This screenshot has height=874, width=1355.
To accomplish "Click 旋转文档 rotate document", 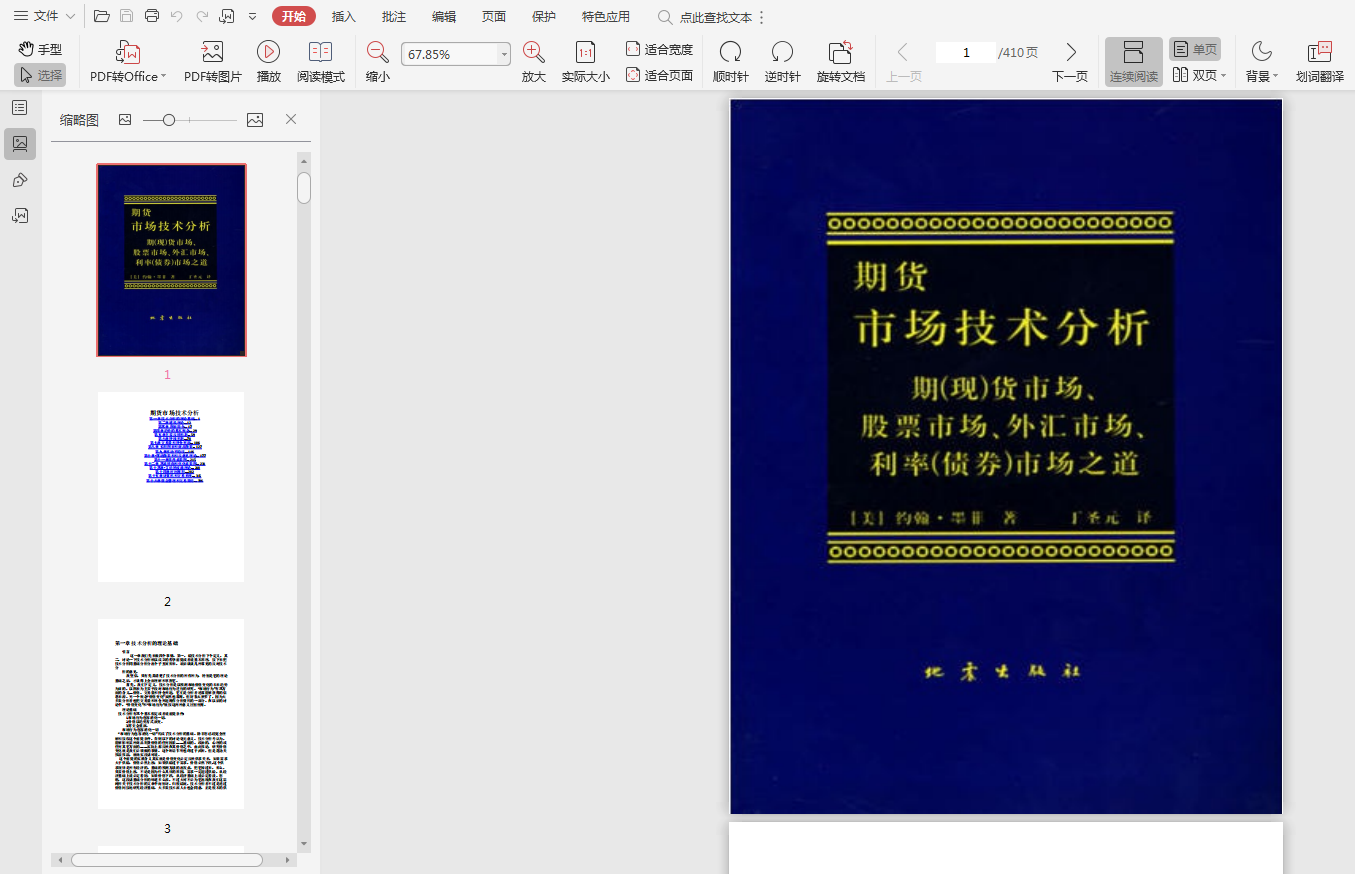I will (x=841, y=62).
